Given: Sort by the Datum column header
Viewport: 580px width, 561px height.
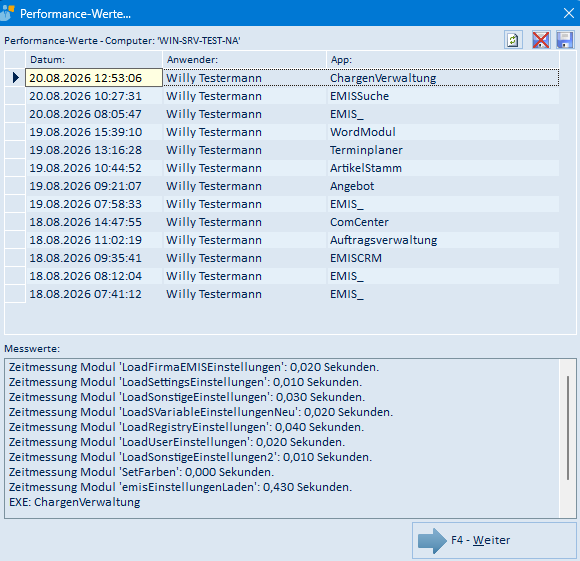Looking at the screenshot, I should point(94,60).
